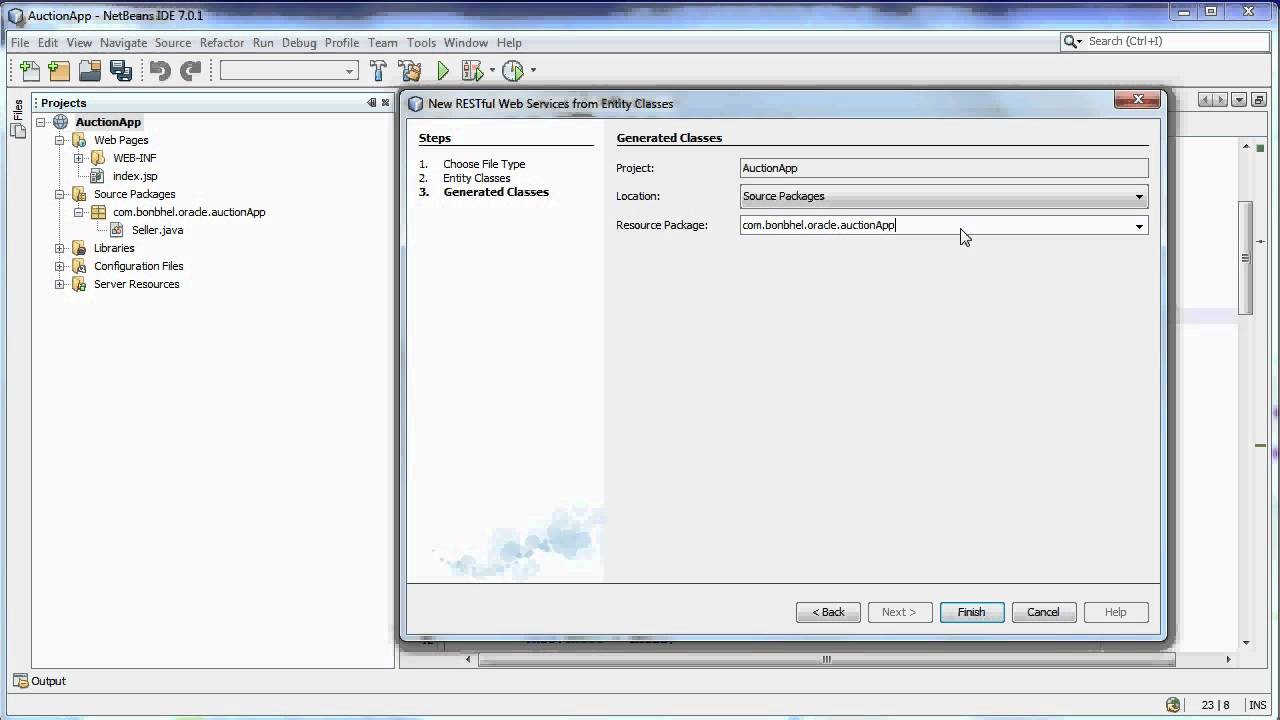Screen dimensions: 1280x720
Task: Open the Profile menu
Action: (342, 42)
